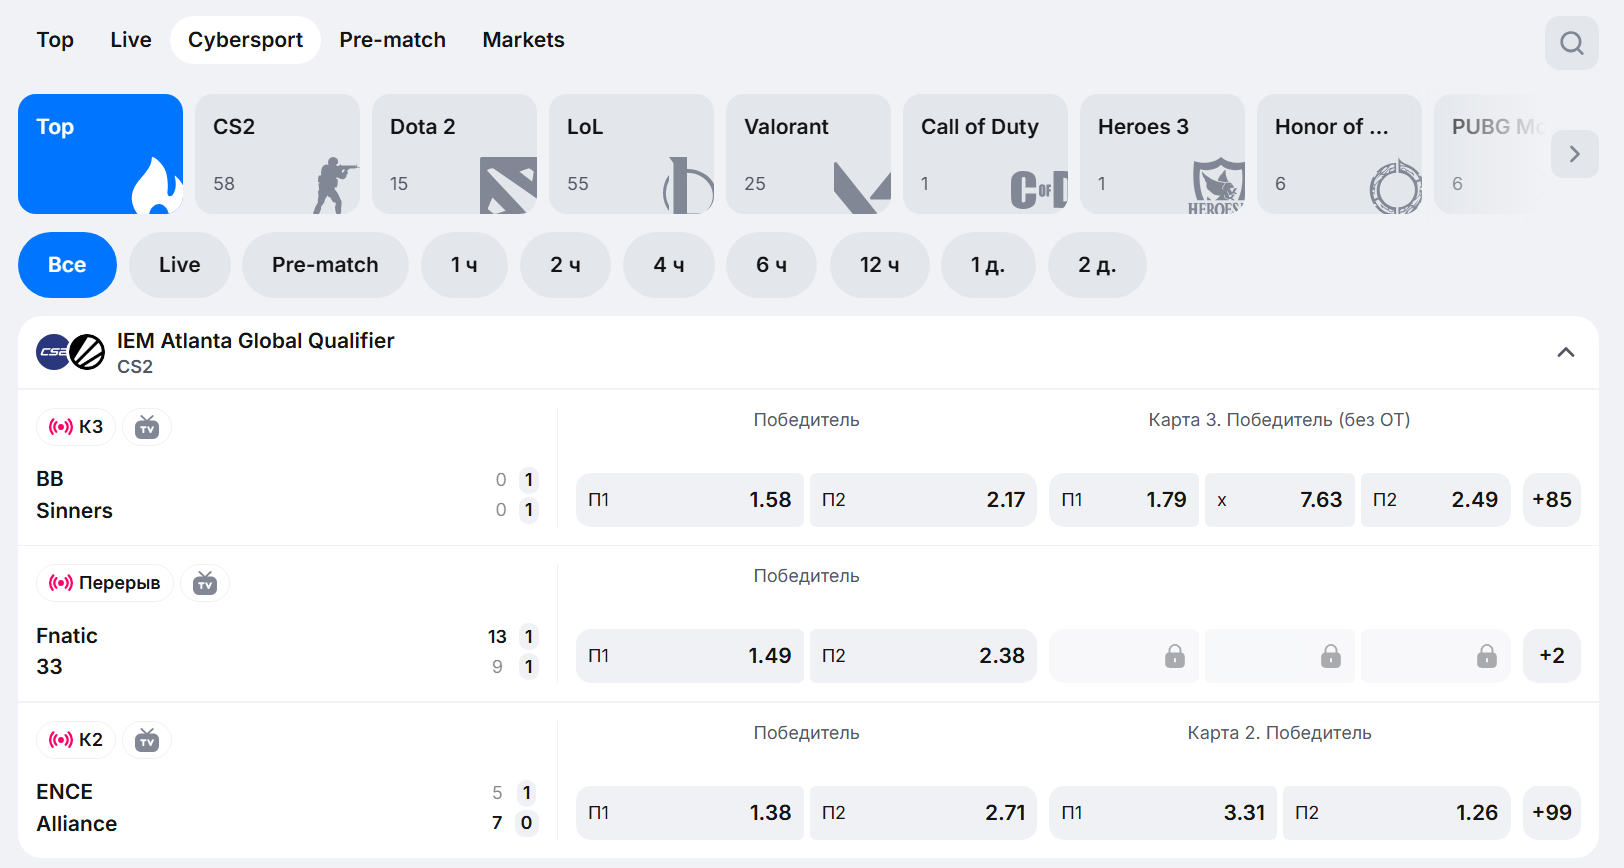Screen dimensions: 1624x868
Task: Choose the Dota 2 game tile
Action: tap(454, 154)
